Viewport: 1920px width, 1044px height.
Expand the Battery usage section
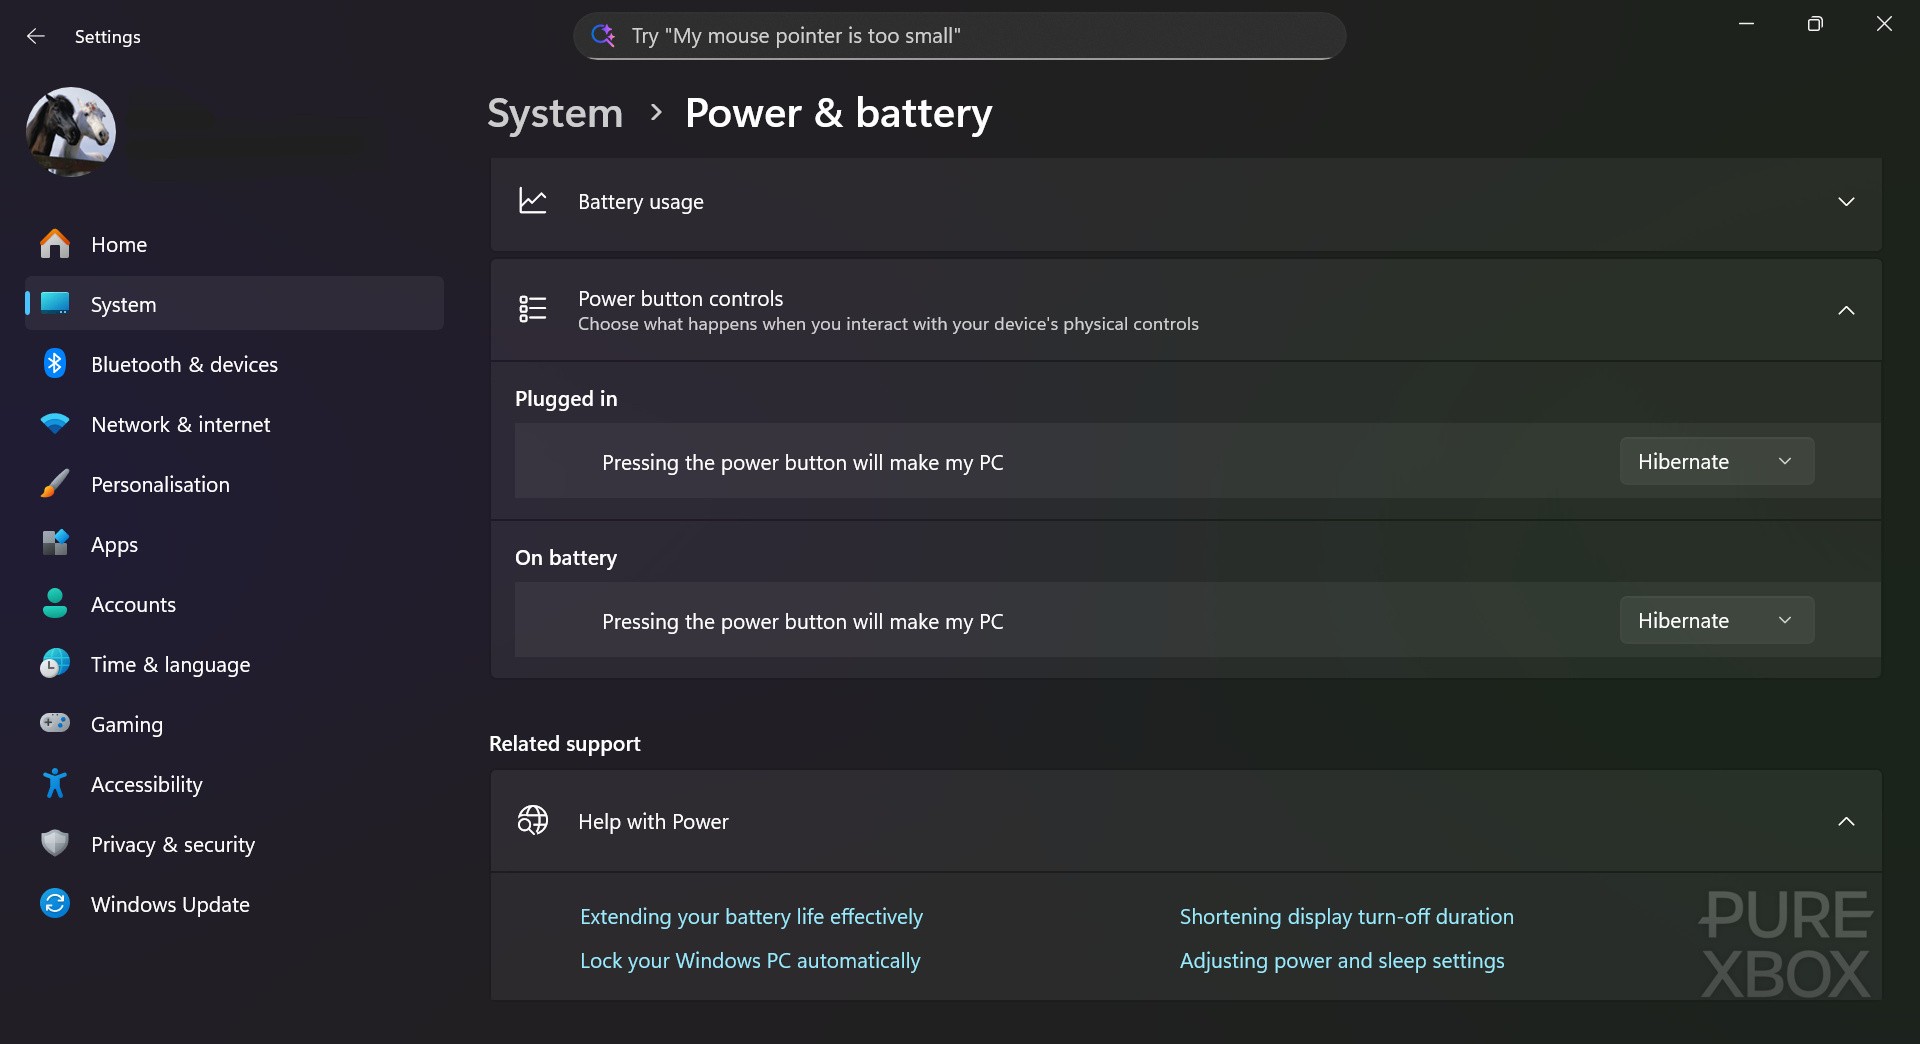pyautogui.click(x=1845, y=202)
